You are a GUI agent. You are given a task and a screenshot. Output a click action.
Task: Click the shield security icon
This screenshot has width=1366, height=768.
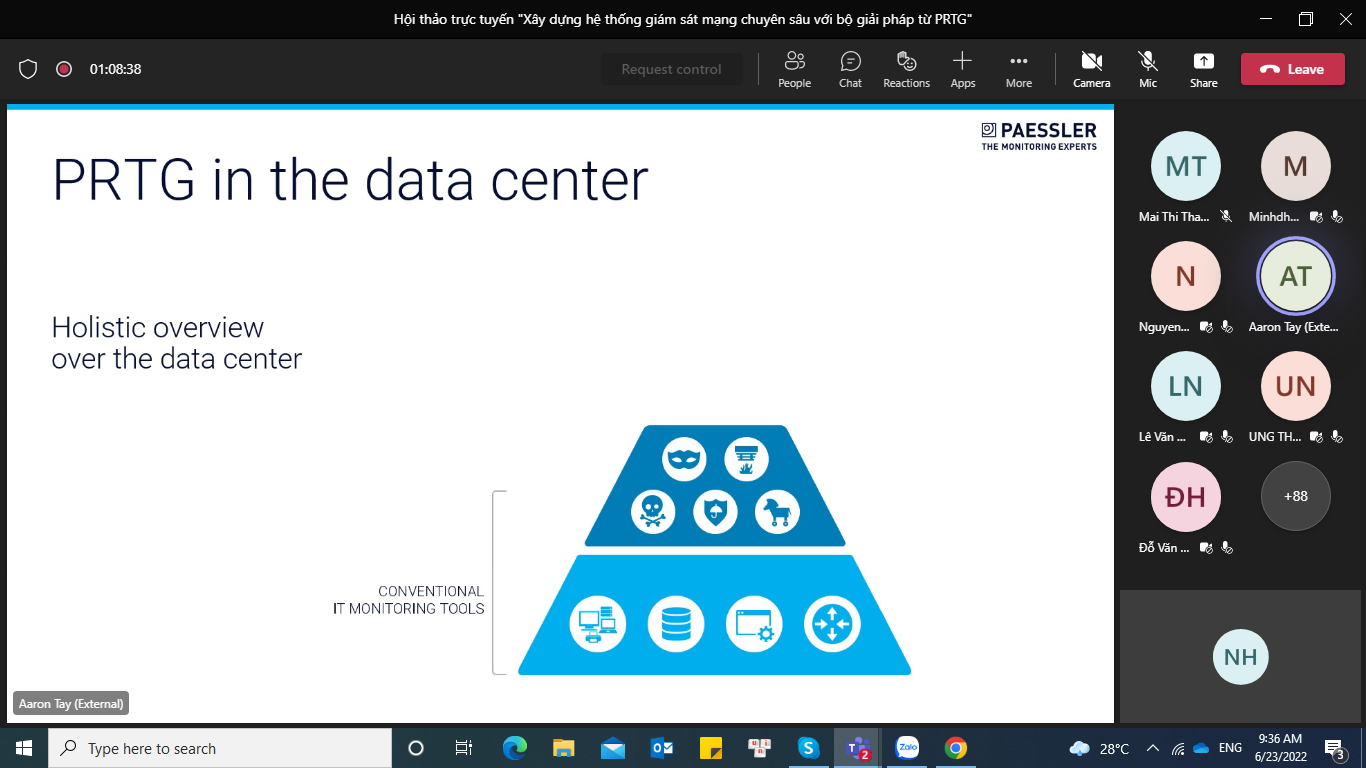coord(28,69)
